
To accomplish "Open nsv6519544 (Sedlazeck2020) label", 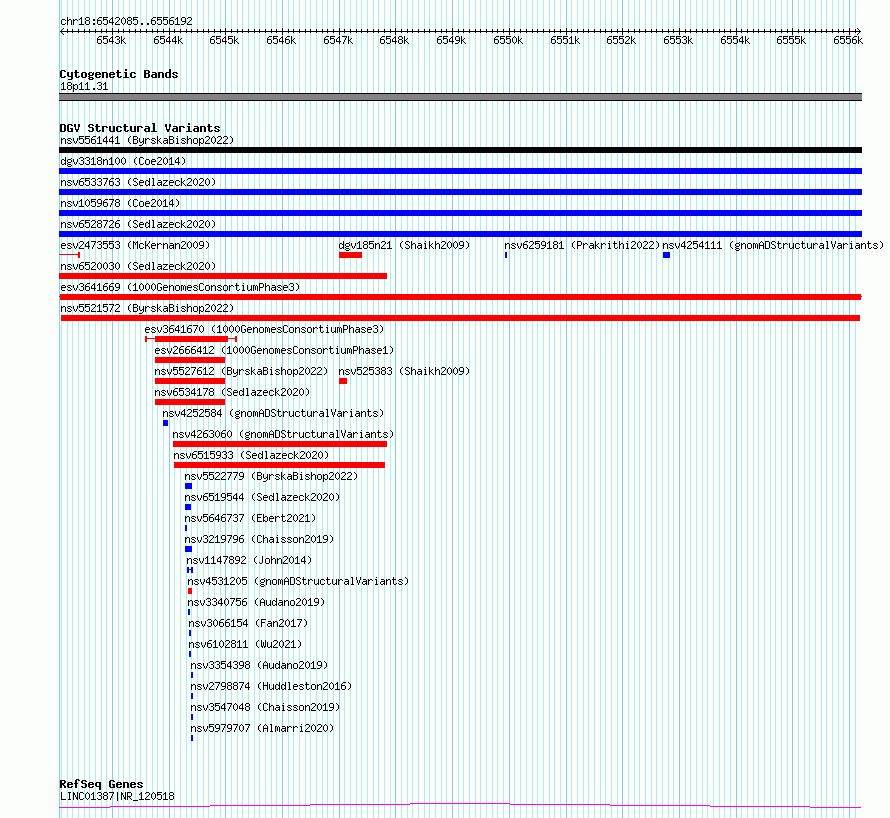I will (x=262, y=497).
